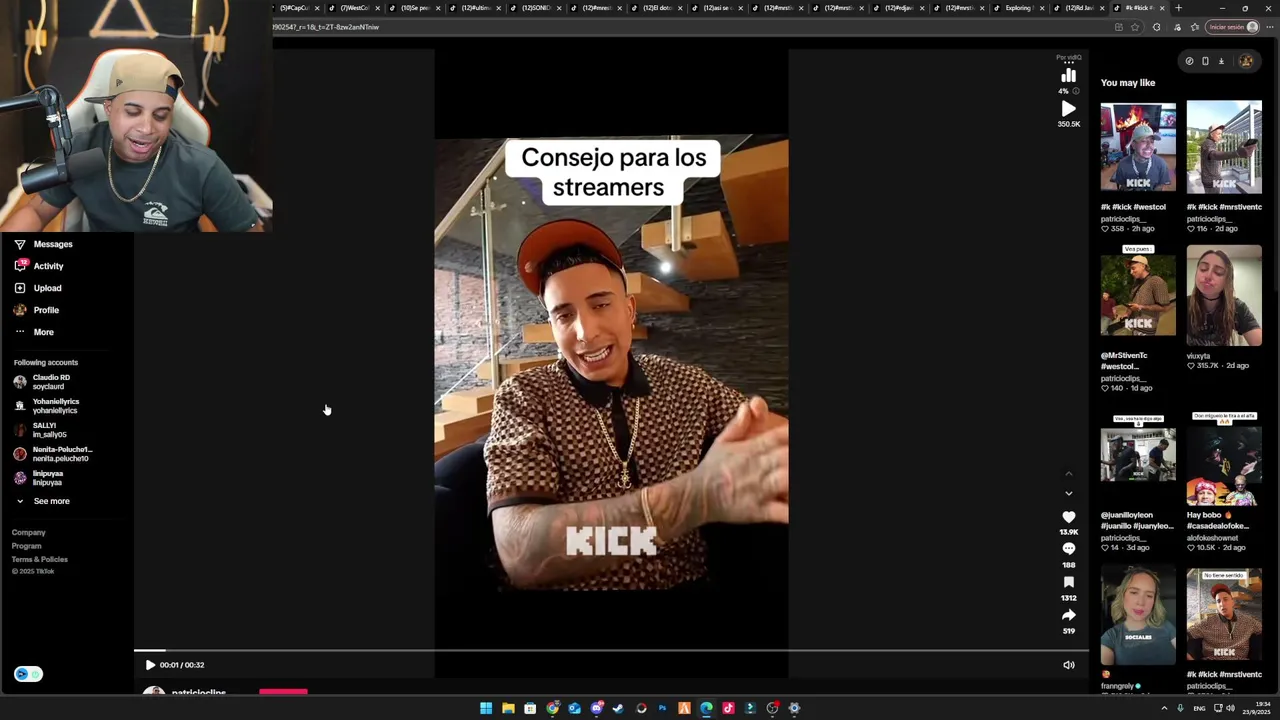Click the ENG language indicator
Screen dimensions: 1280x720
pos(1199,708)
